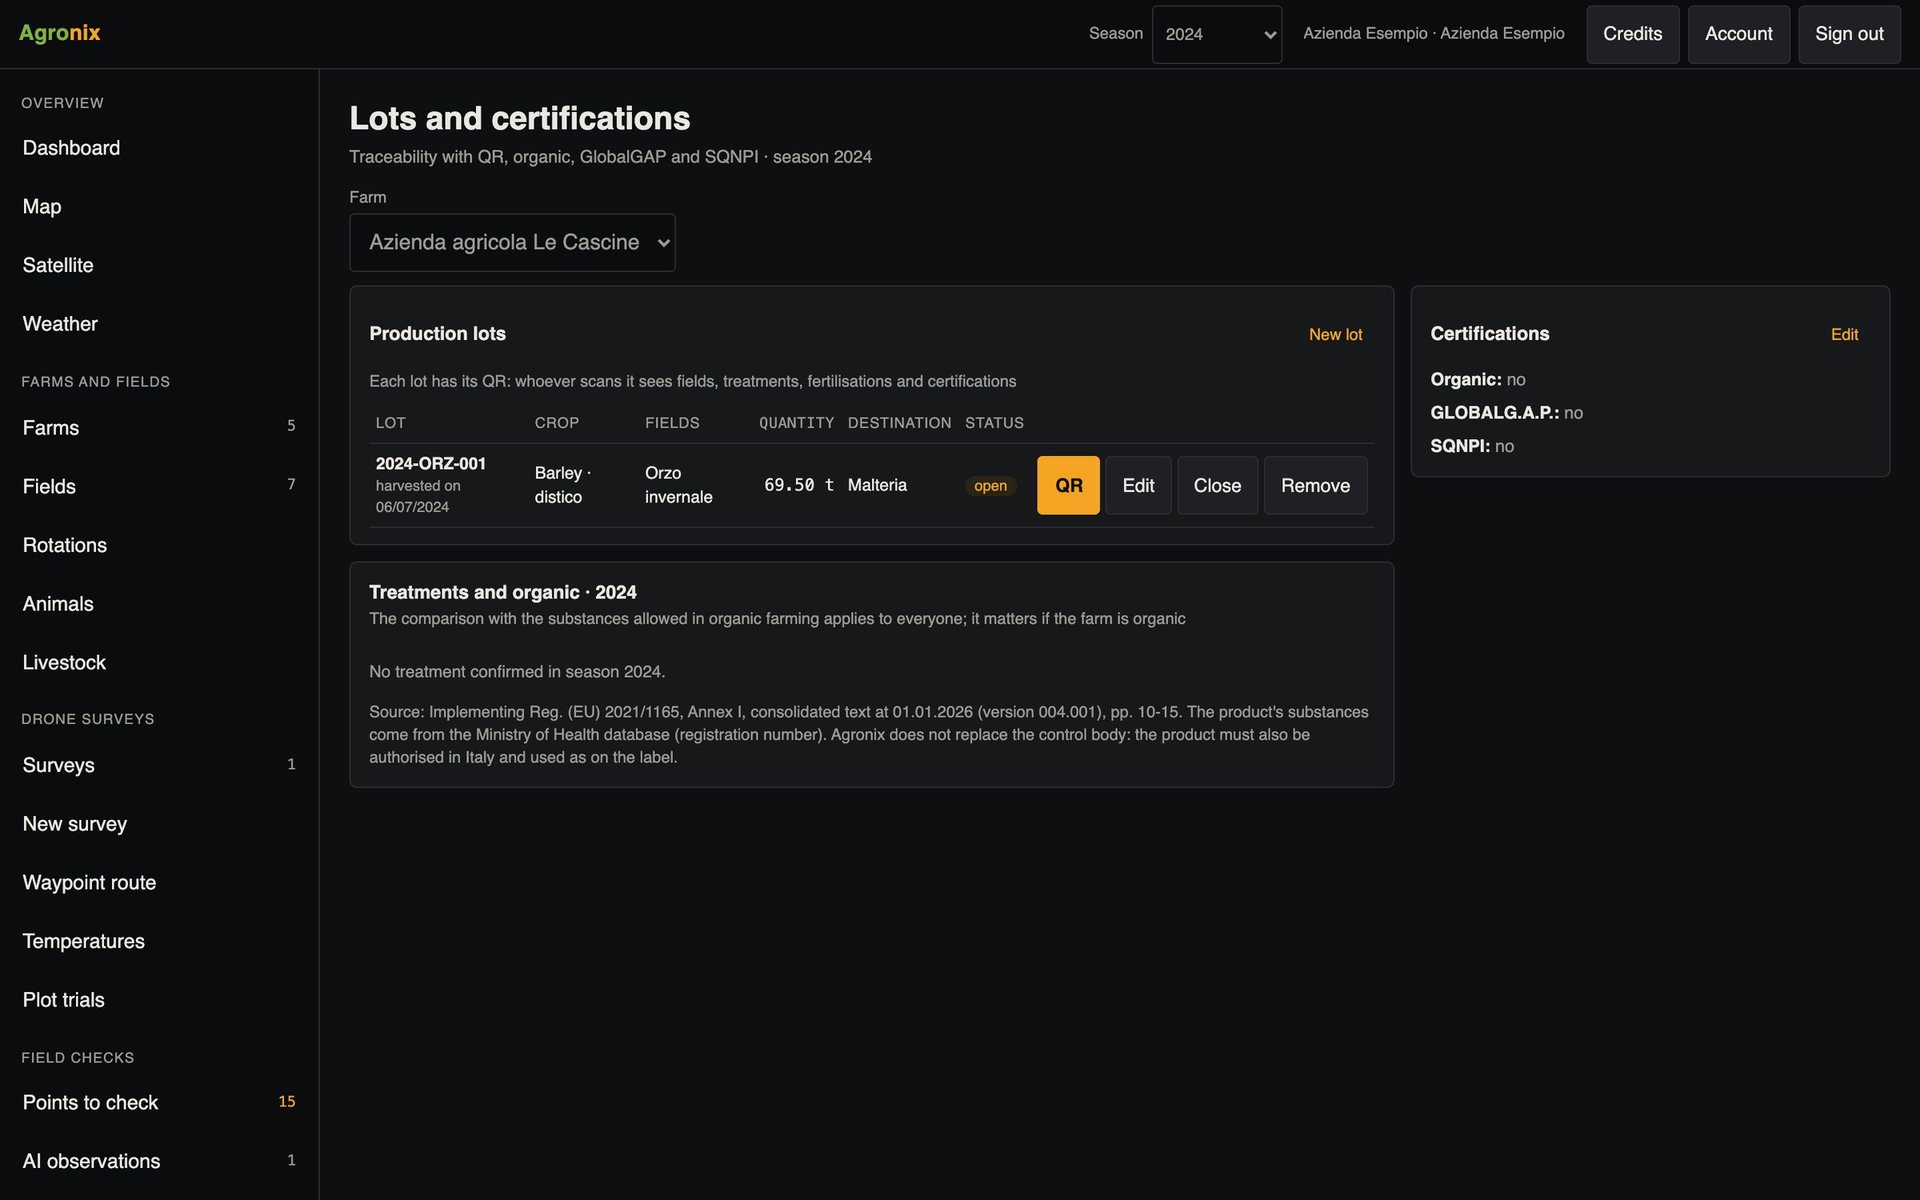Screen dimensions: 1920x1200
Task: Sign out of Agronix
Action: pos(1849,34)
